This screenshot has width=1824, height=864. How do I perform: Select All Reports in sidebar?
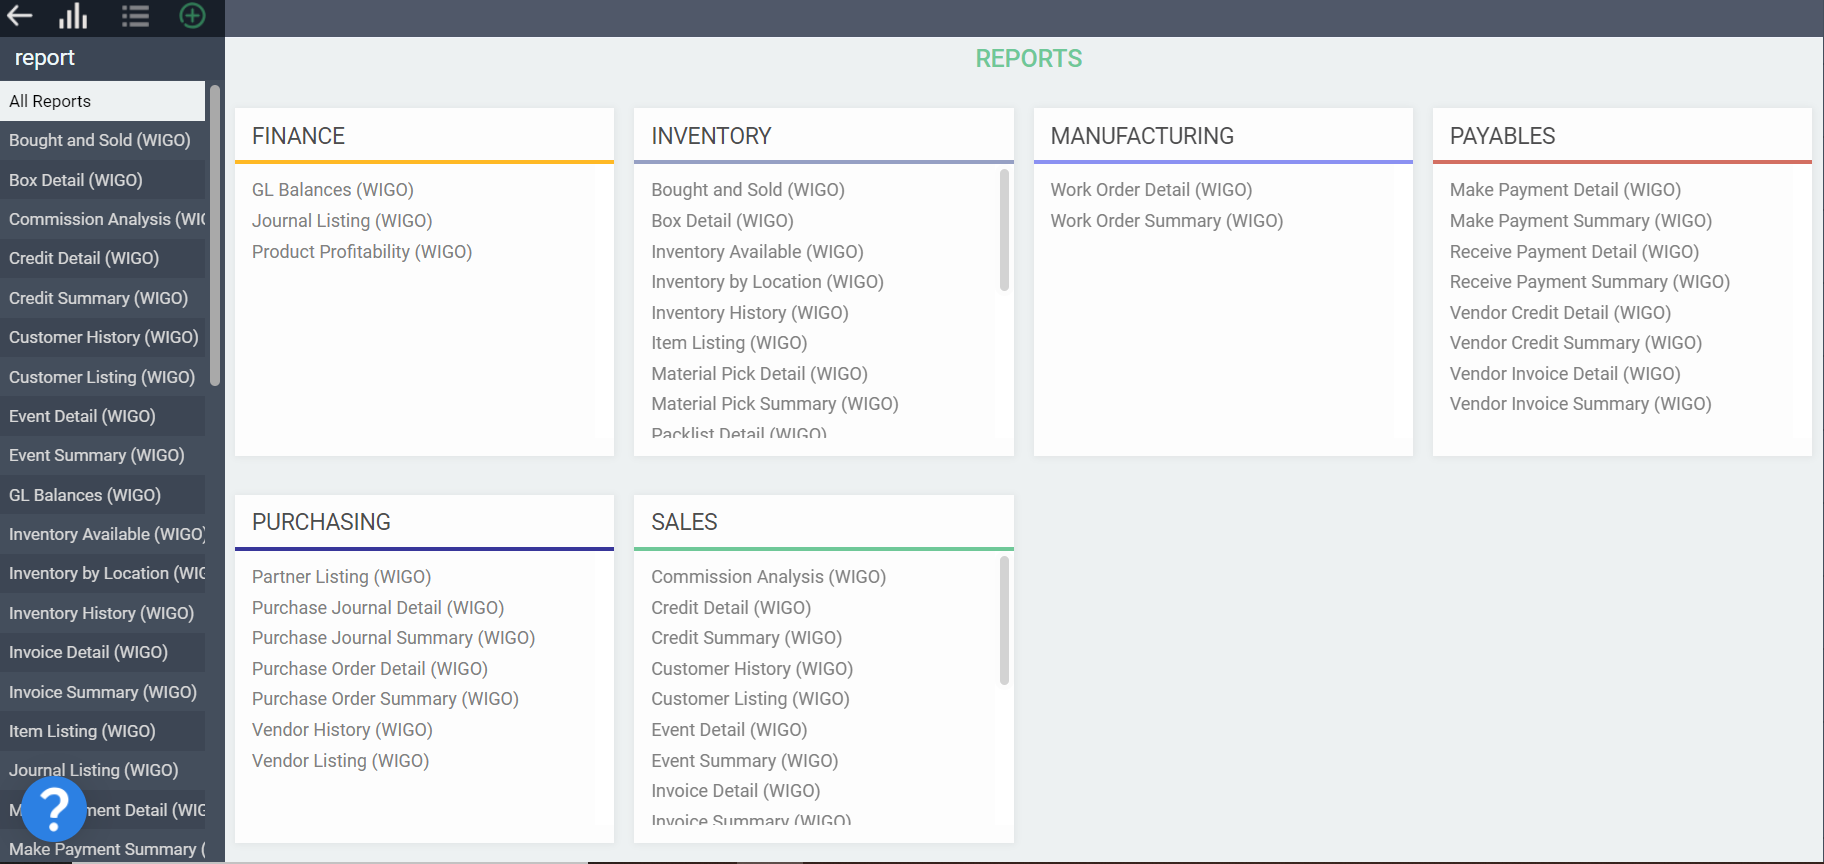(x=102, y=101)
